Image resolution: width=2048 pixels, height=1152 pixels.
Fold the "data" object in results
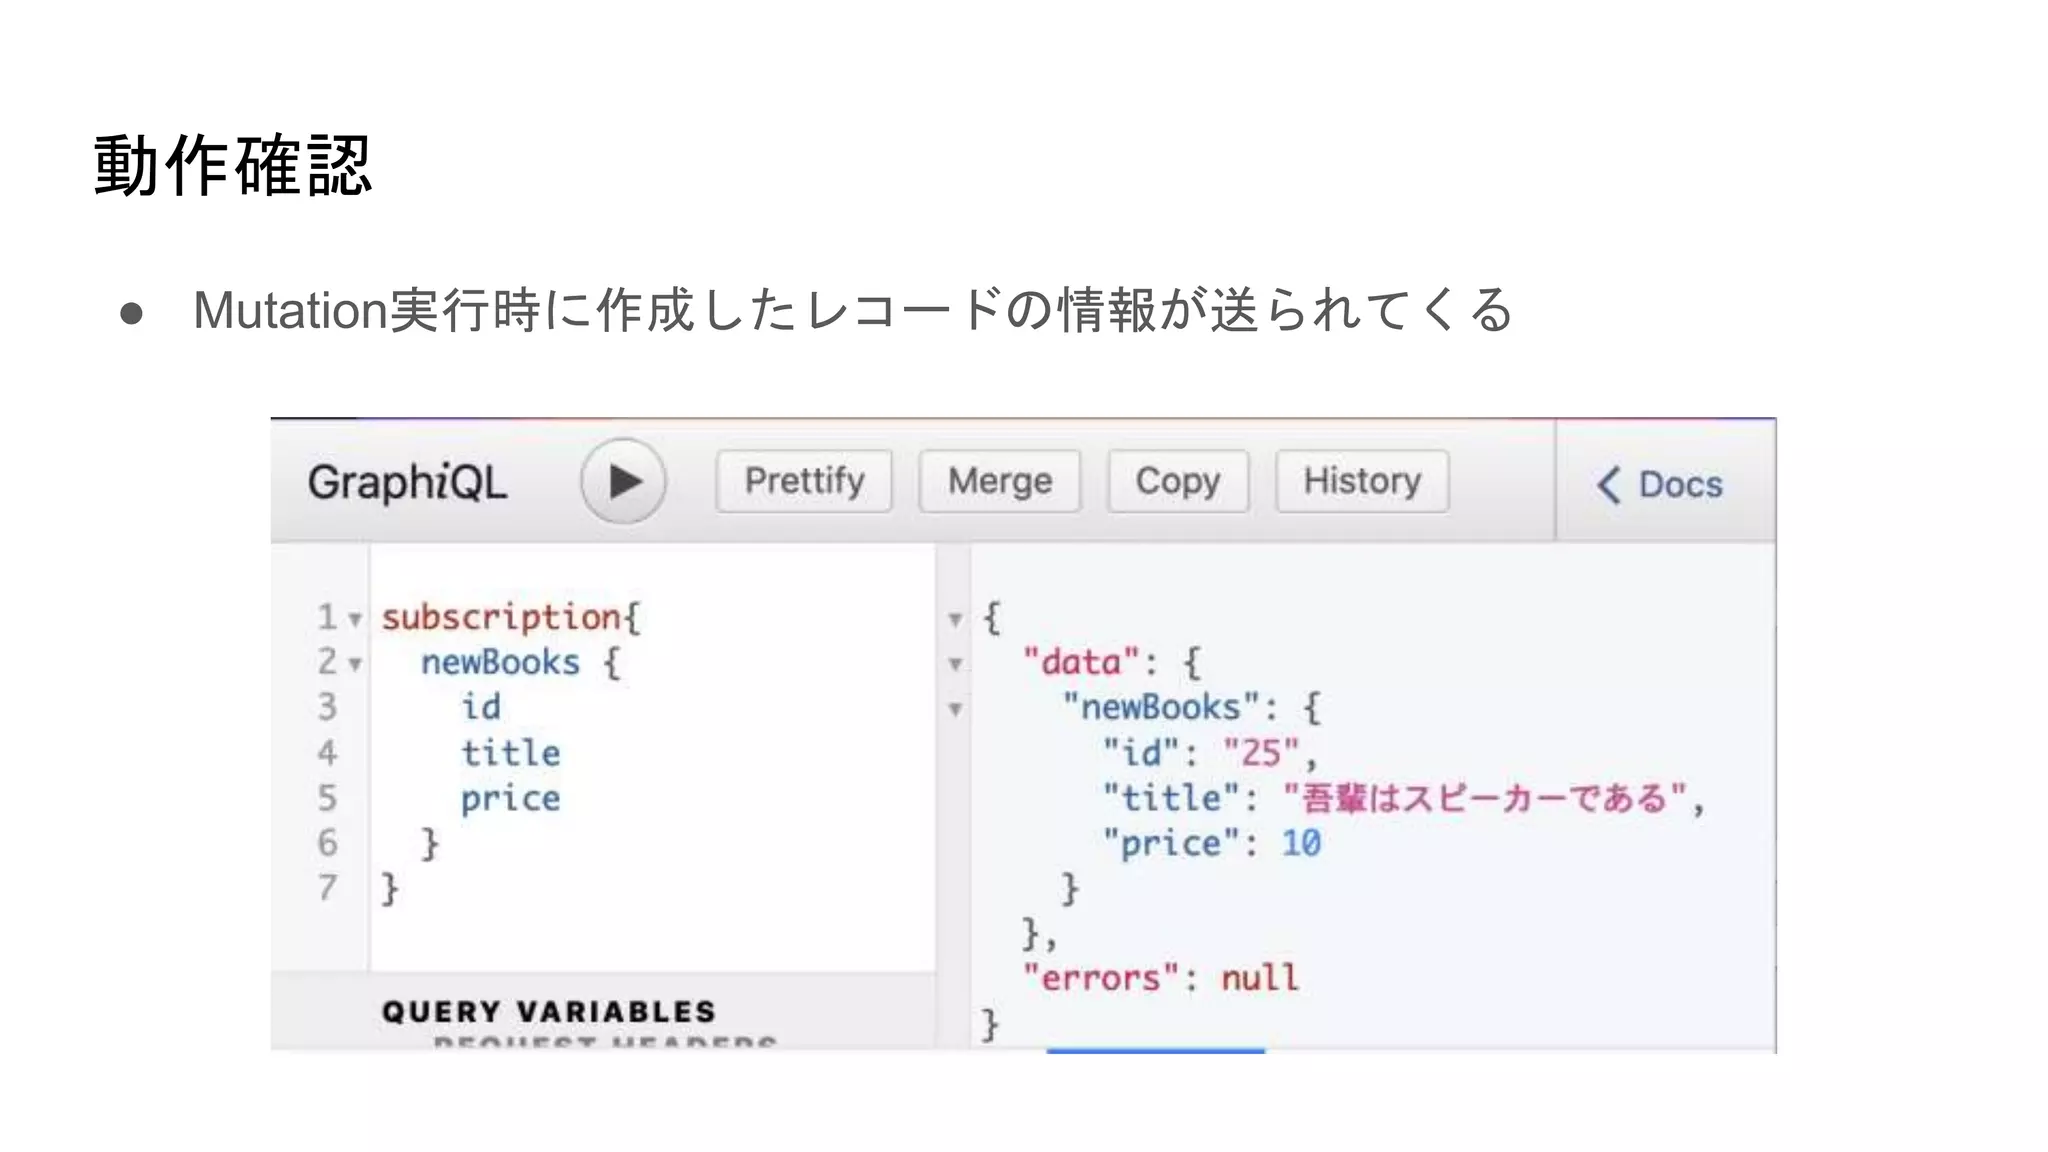click(x=955, y=664)
